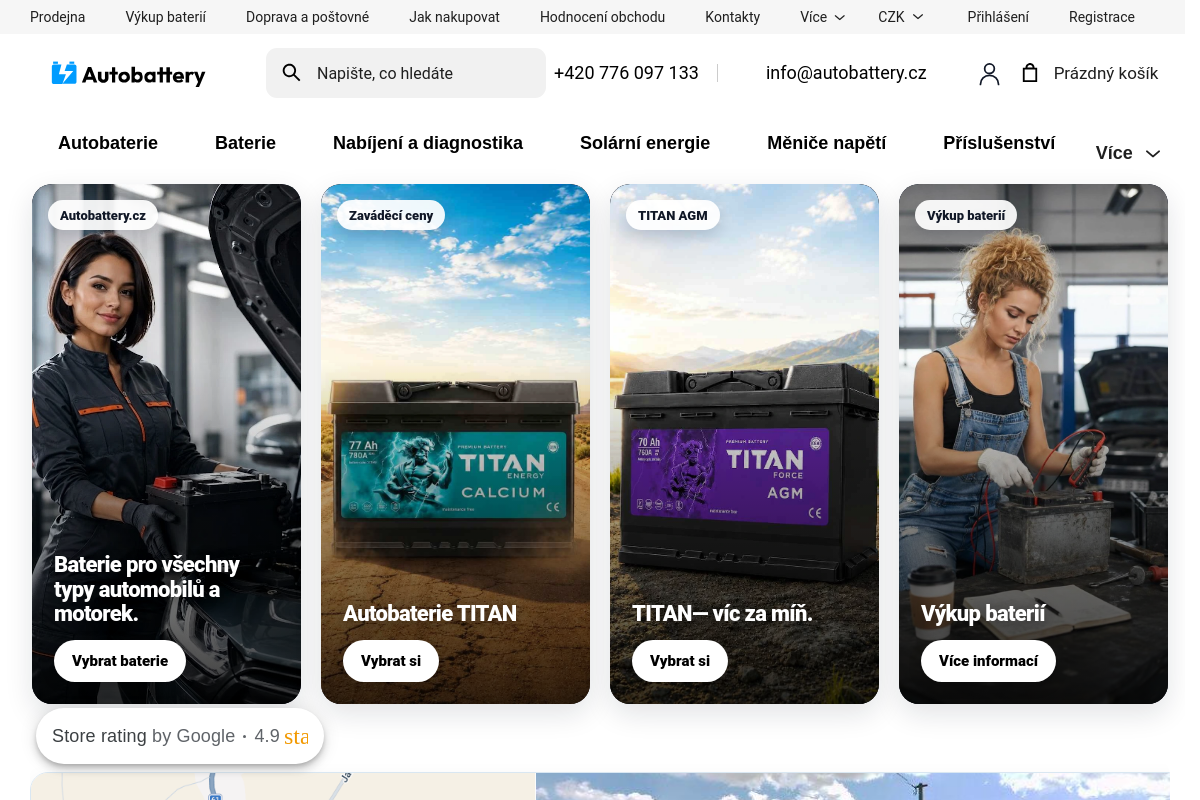Click the Autobattery logo
Viewport: 1200px width, 800px height.
click(128, 73)
